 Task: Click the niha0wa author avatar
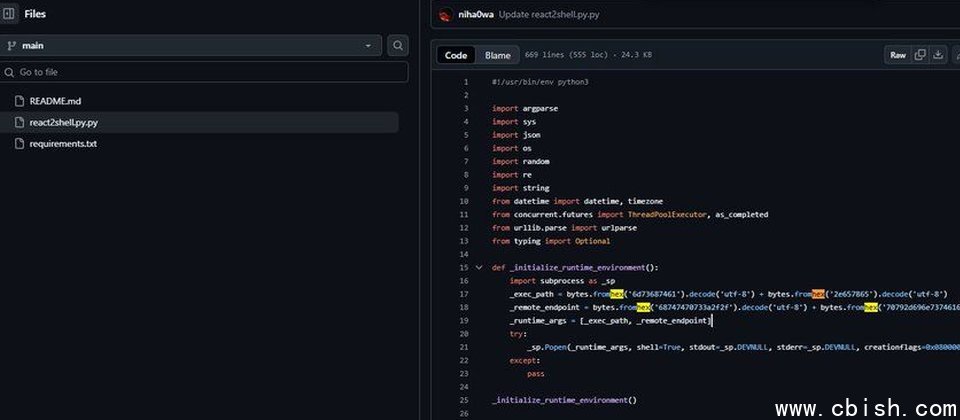point(447,16)
